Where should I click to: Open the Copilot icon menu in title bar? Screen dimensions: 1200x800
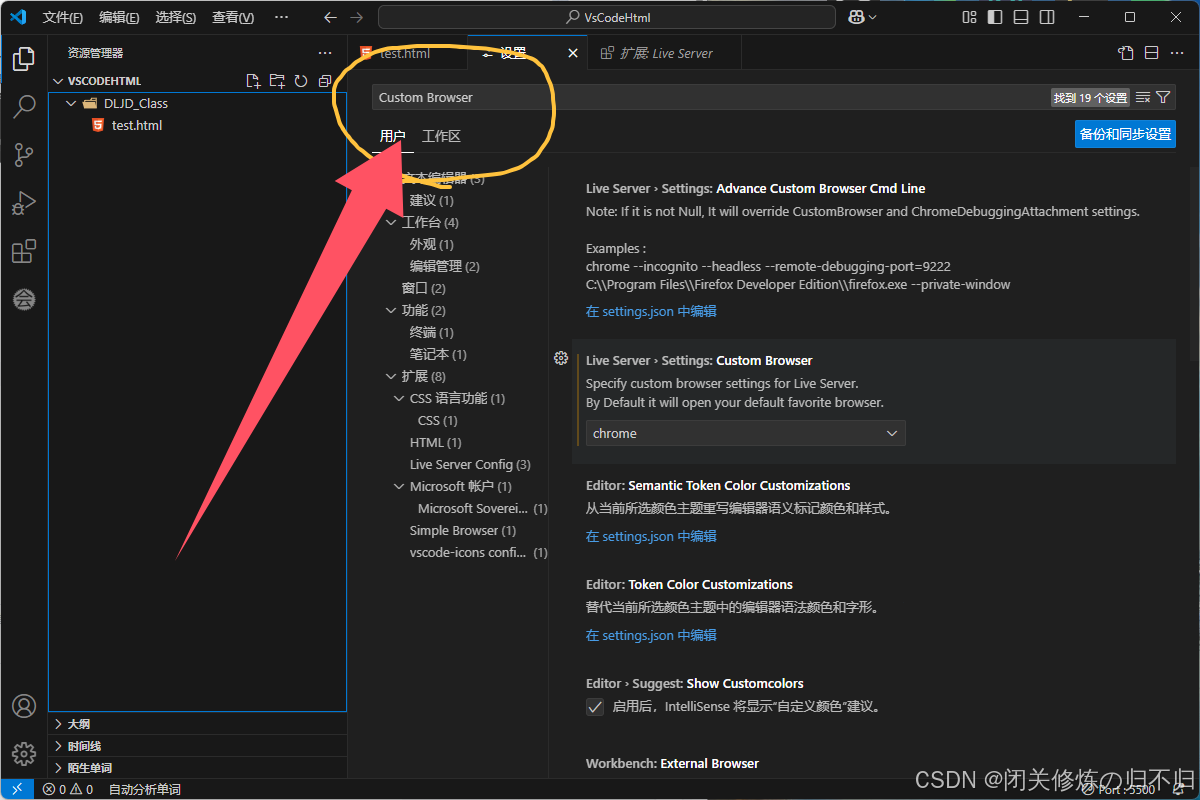point(862,17)
